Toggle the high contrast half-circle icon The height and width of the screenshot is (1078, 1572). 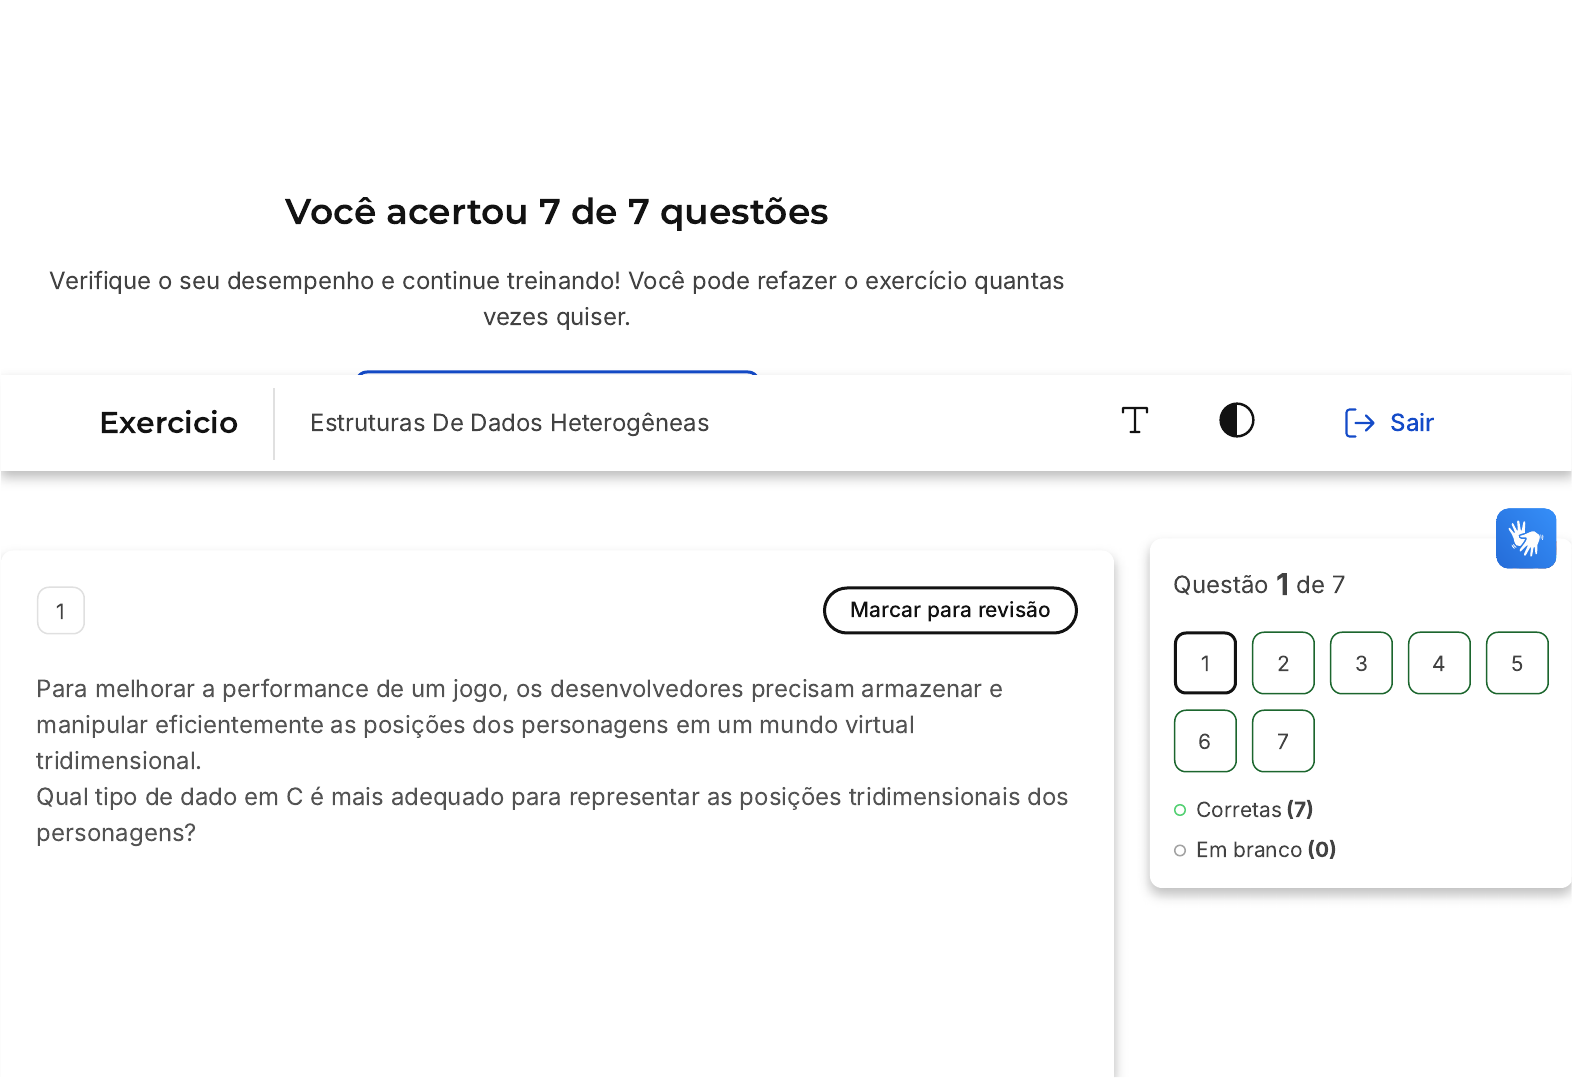coord(1237,421)
